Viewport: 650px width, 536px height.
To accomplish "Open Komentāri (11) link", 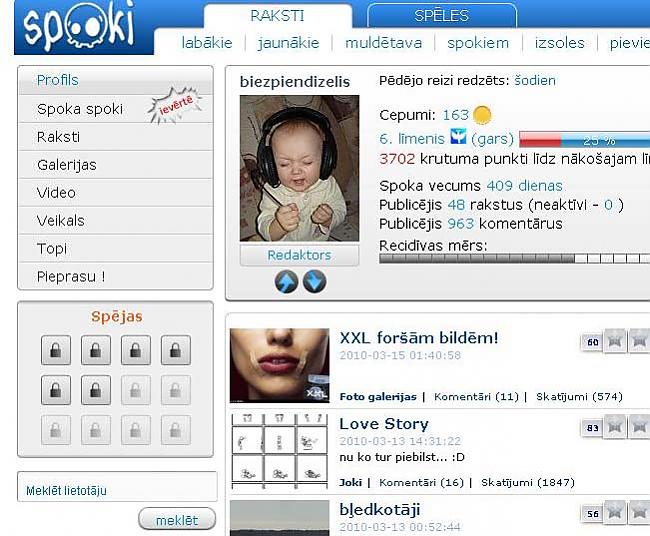I will pyautogui.click(x=476, y=397).
